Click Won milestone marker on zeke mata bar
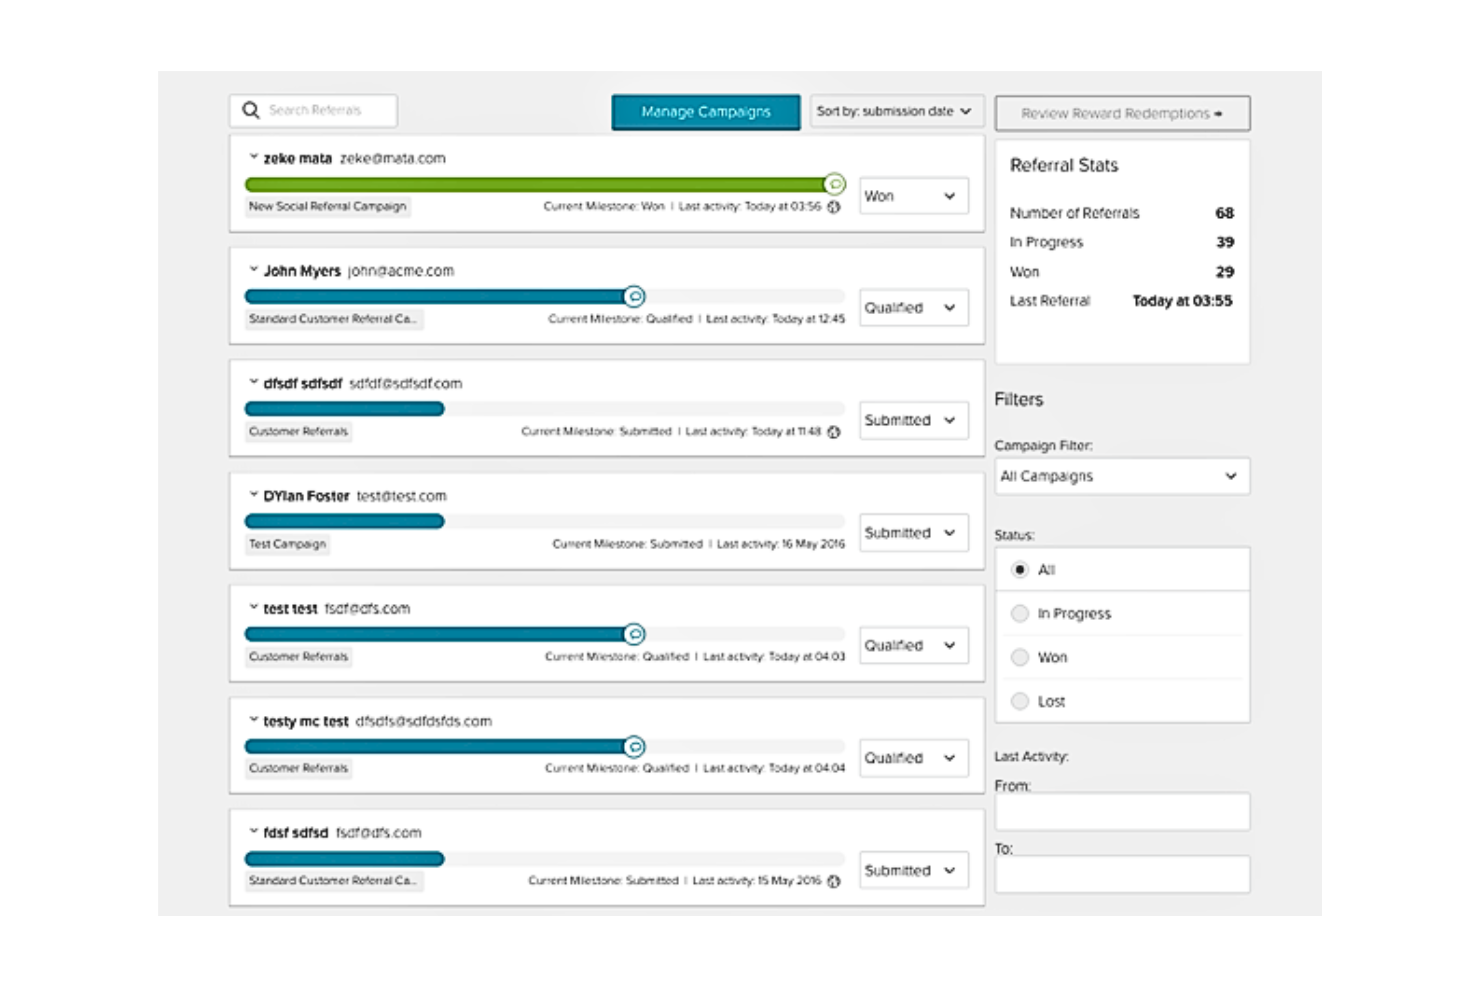 pos(835,184)
